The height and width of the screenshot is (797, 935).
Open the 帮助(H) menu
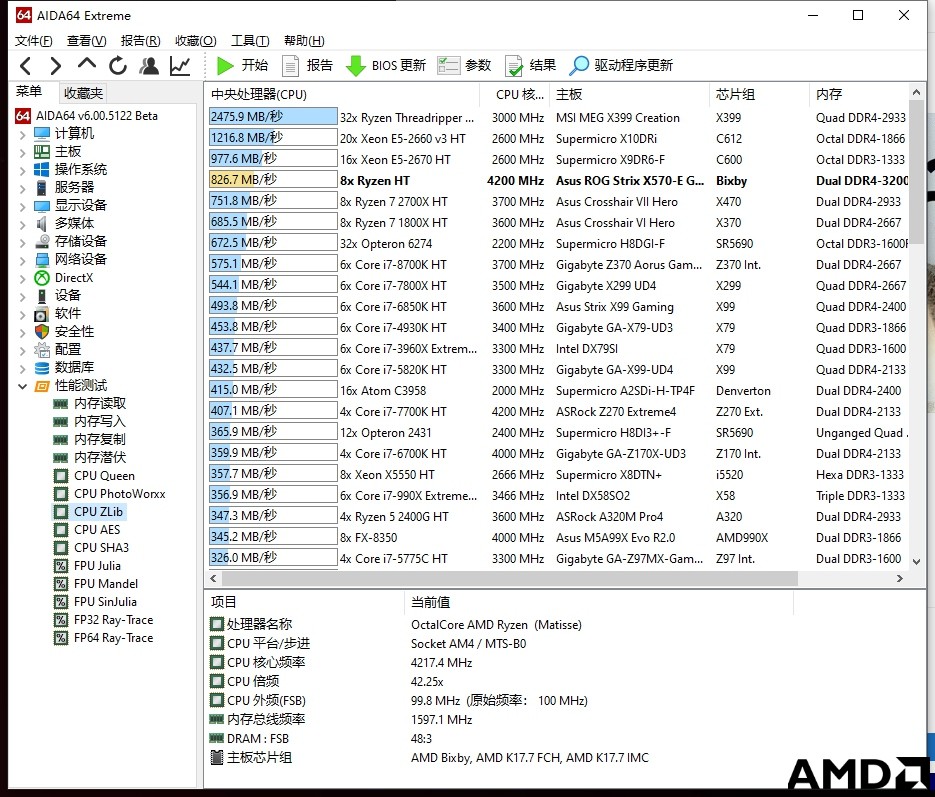pyautogui.click(x=304, y=41)
